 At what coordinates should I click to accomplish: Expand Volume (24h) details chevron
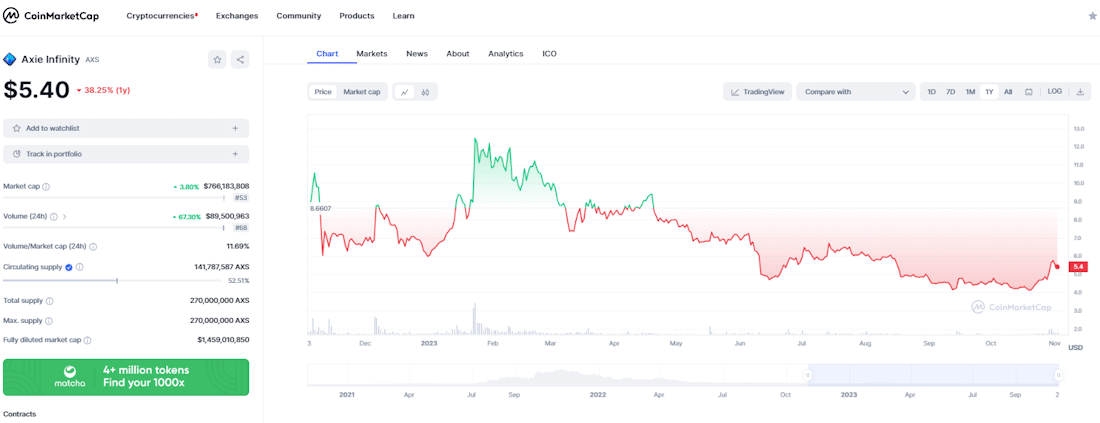pos(65,217)
